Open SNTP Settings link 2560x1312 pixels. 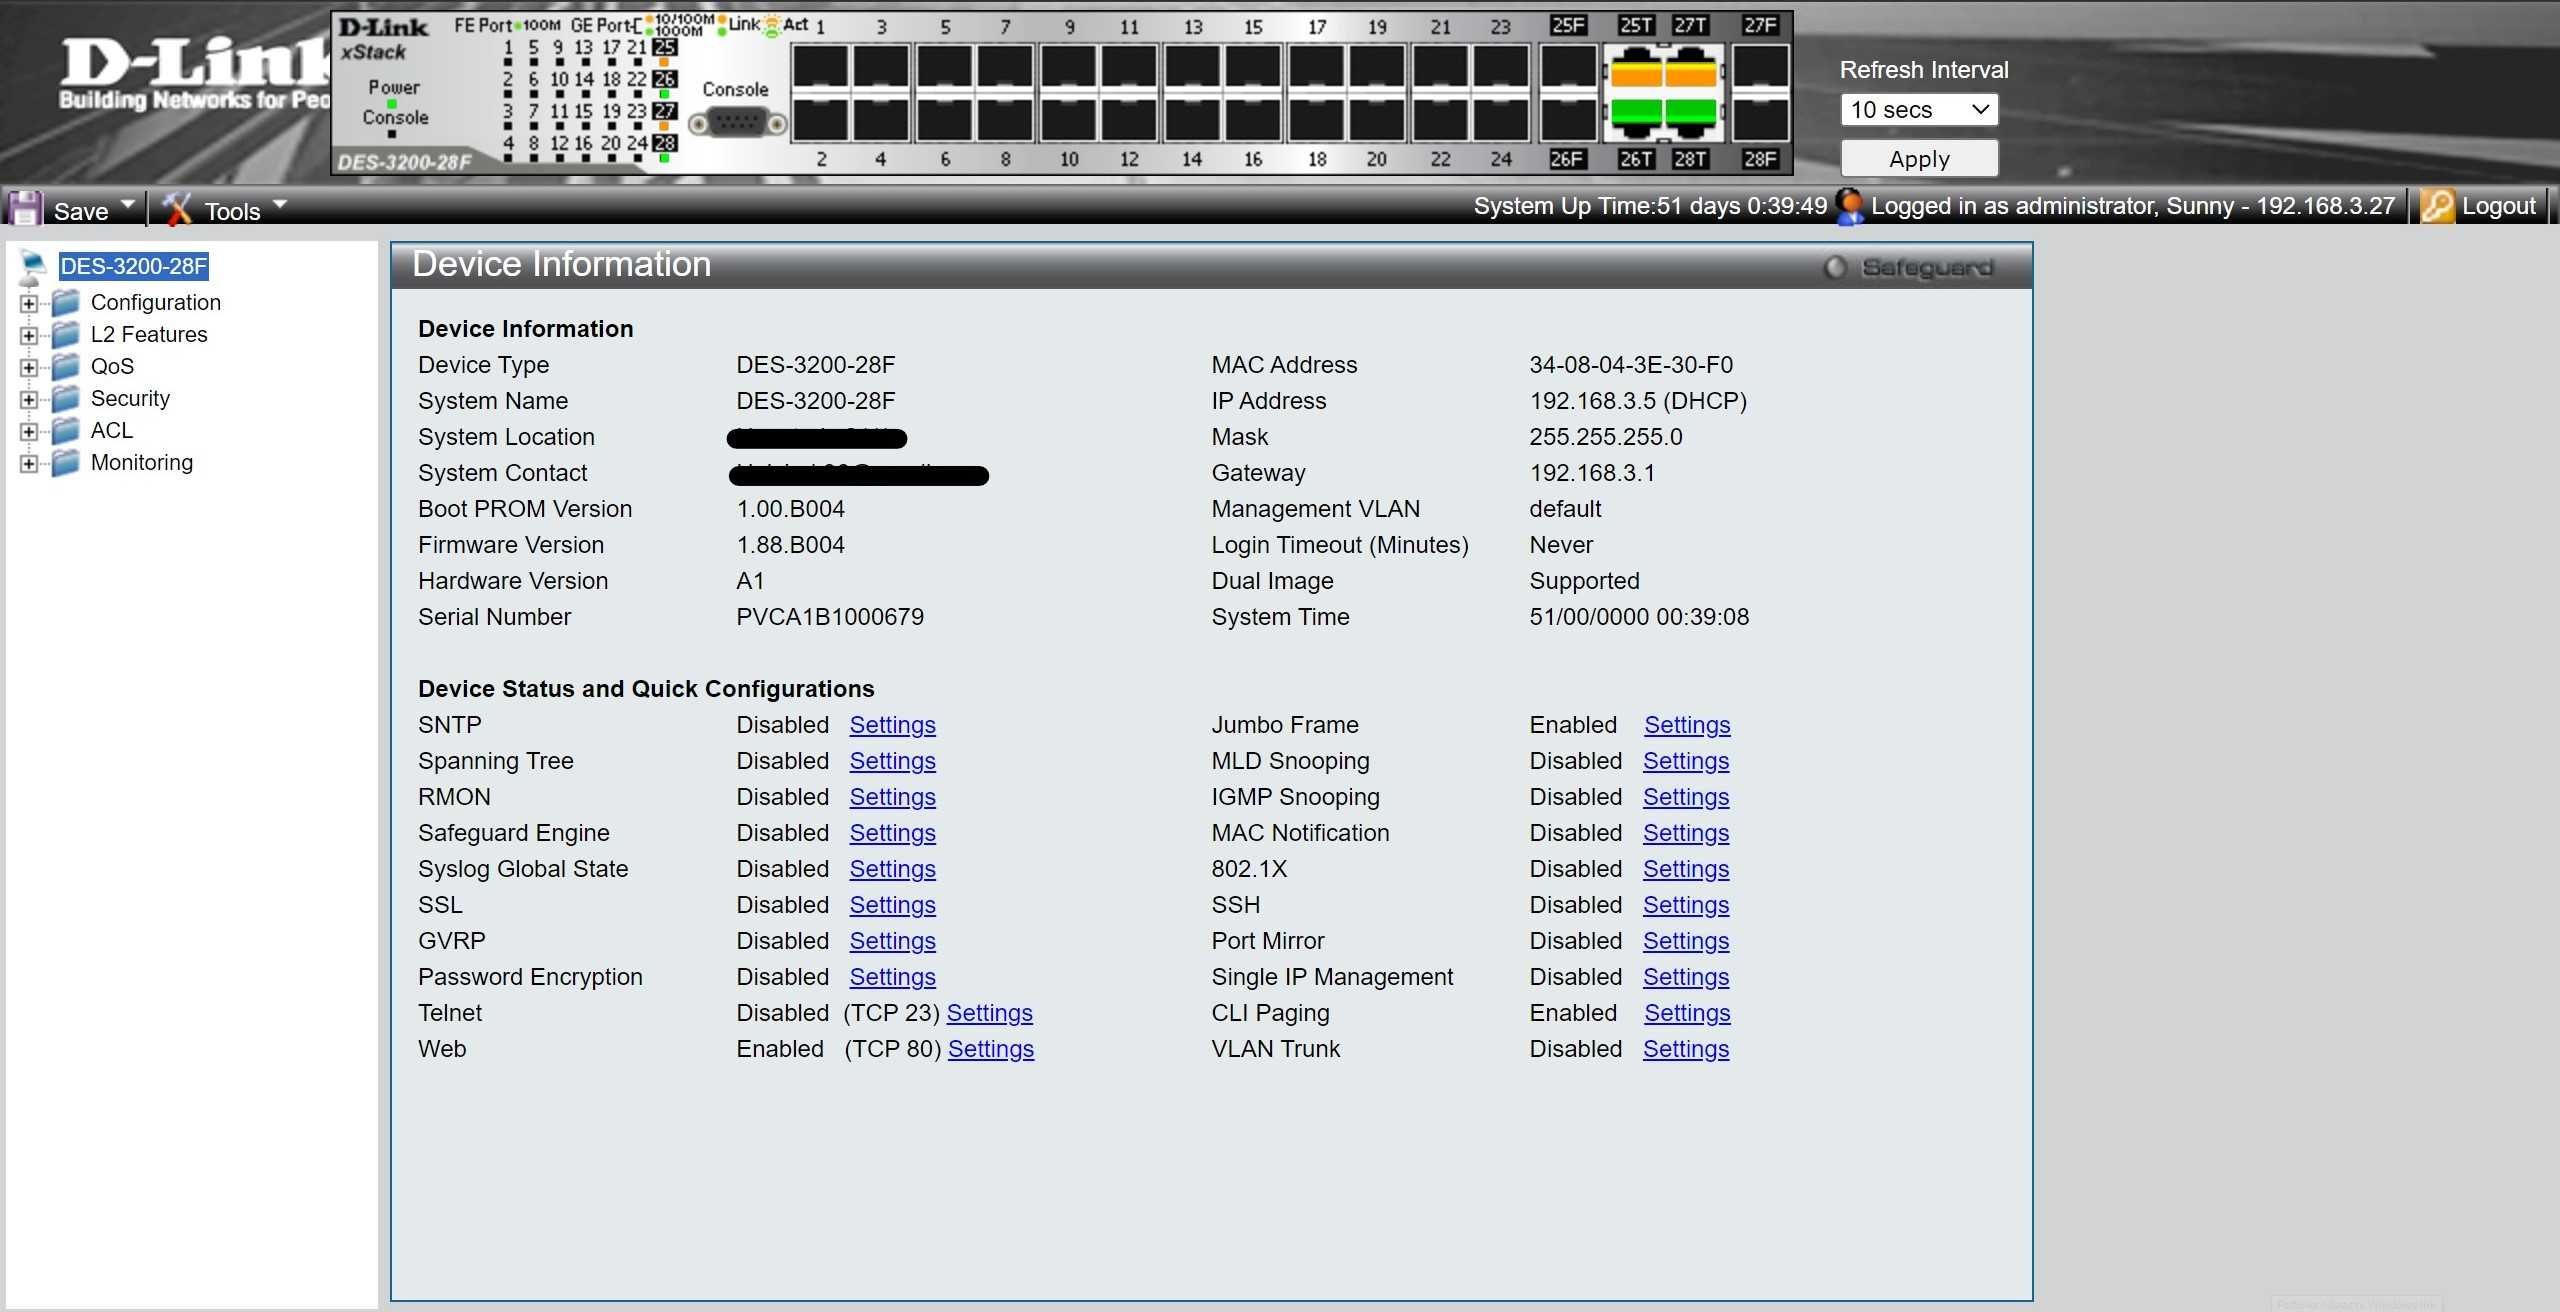[x=892, y=725]
